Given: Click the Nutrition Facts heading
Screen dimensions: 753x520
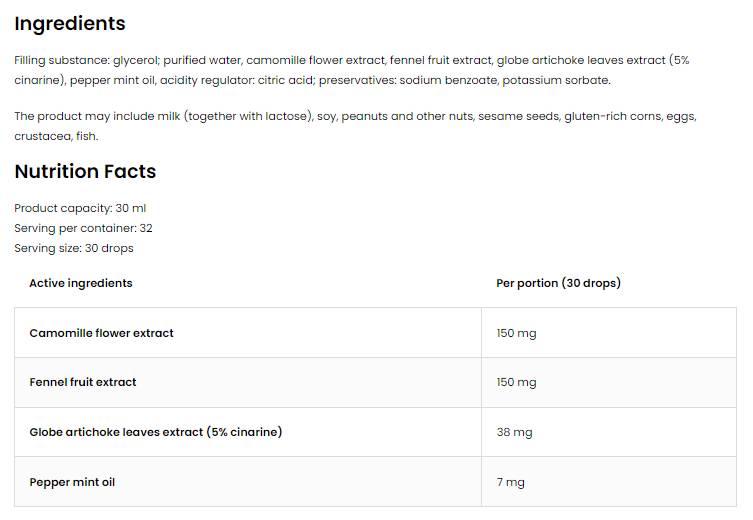Looking at the screenshot, I should pyautogui.click(x=85, y=171).
